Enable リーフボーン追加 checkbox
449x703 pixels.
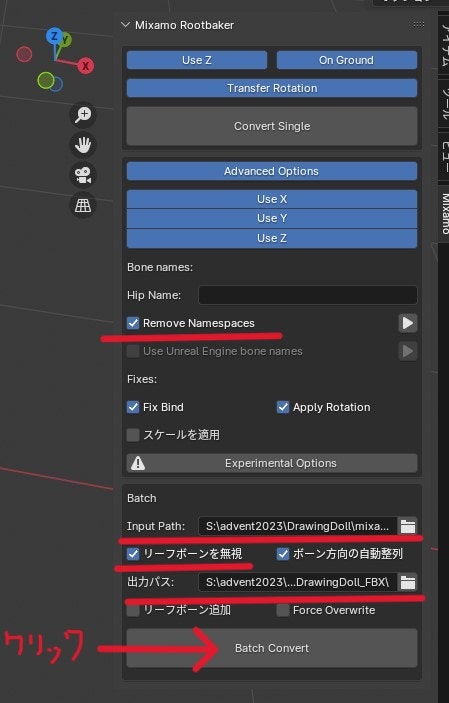(x=133, y=610)
